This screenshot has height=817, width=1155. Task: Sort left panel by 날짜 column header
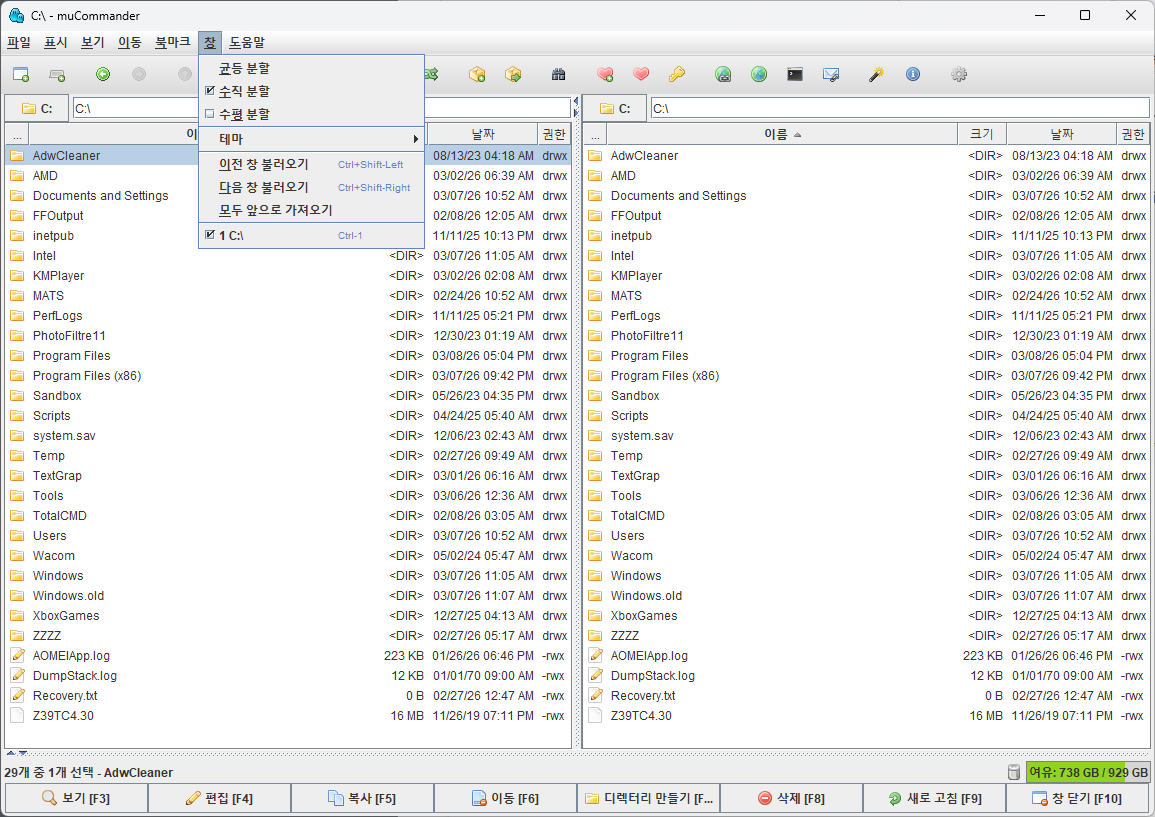pos(482,134)
